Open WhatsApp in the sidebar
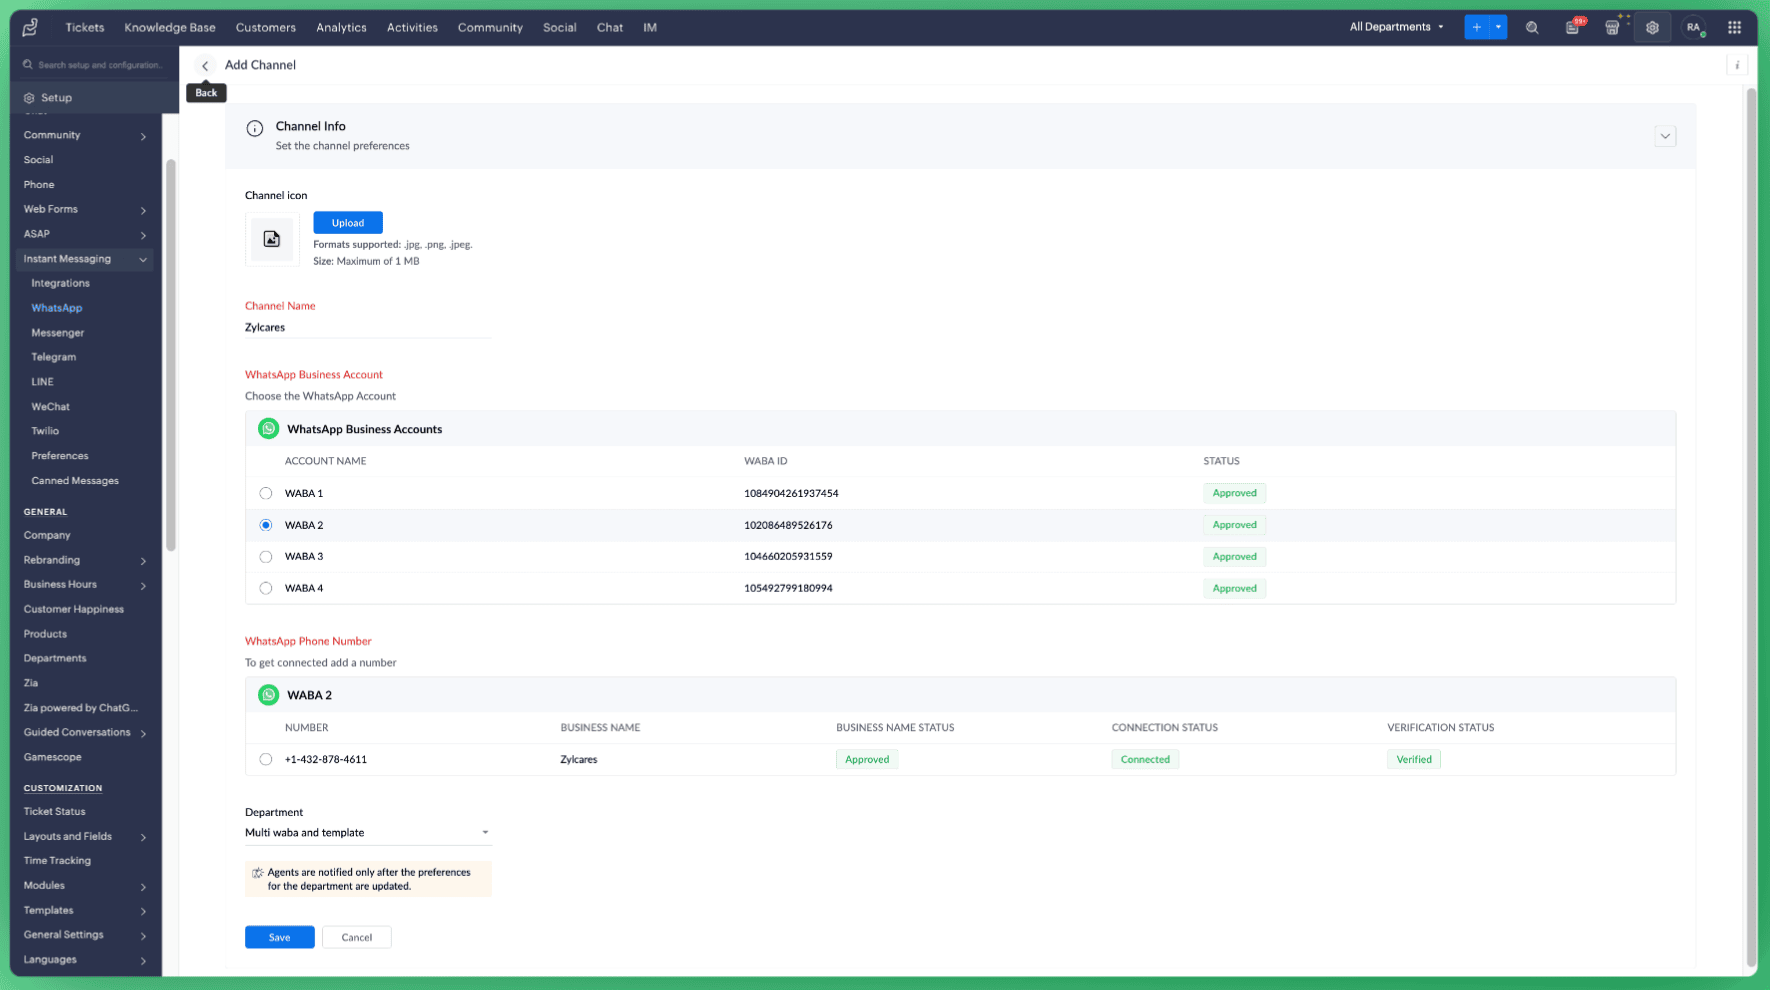The height and width of the screenshot is (990, 1770). (x=57, y=308)
